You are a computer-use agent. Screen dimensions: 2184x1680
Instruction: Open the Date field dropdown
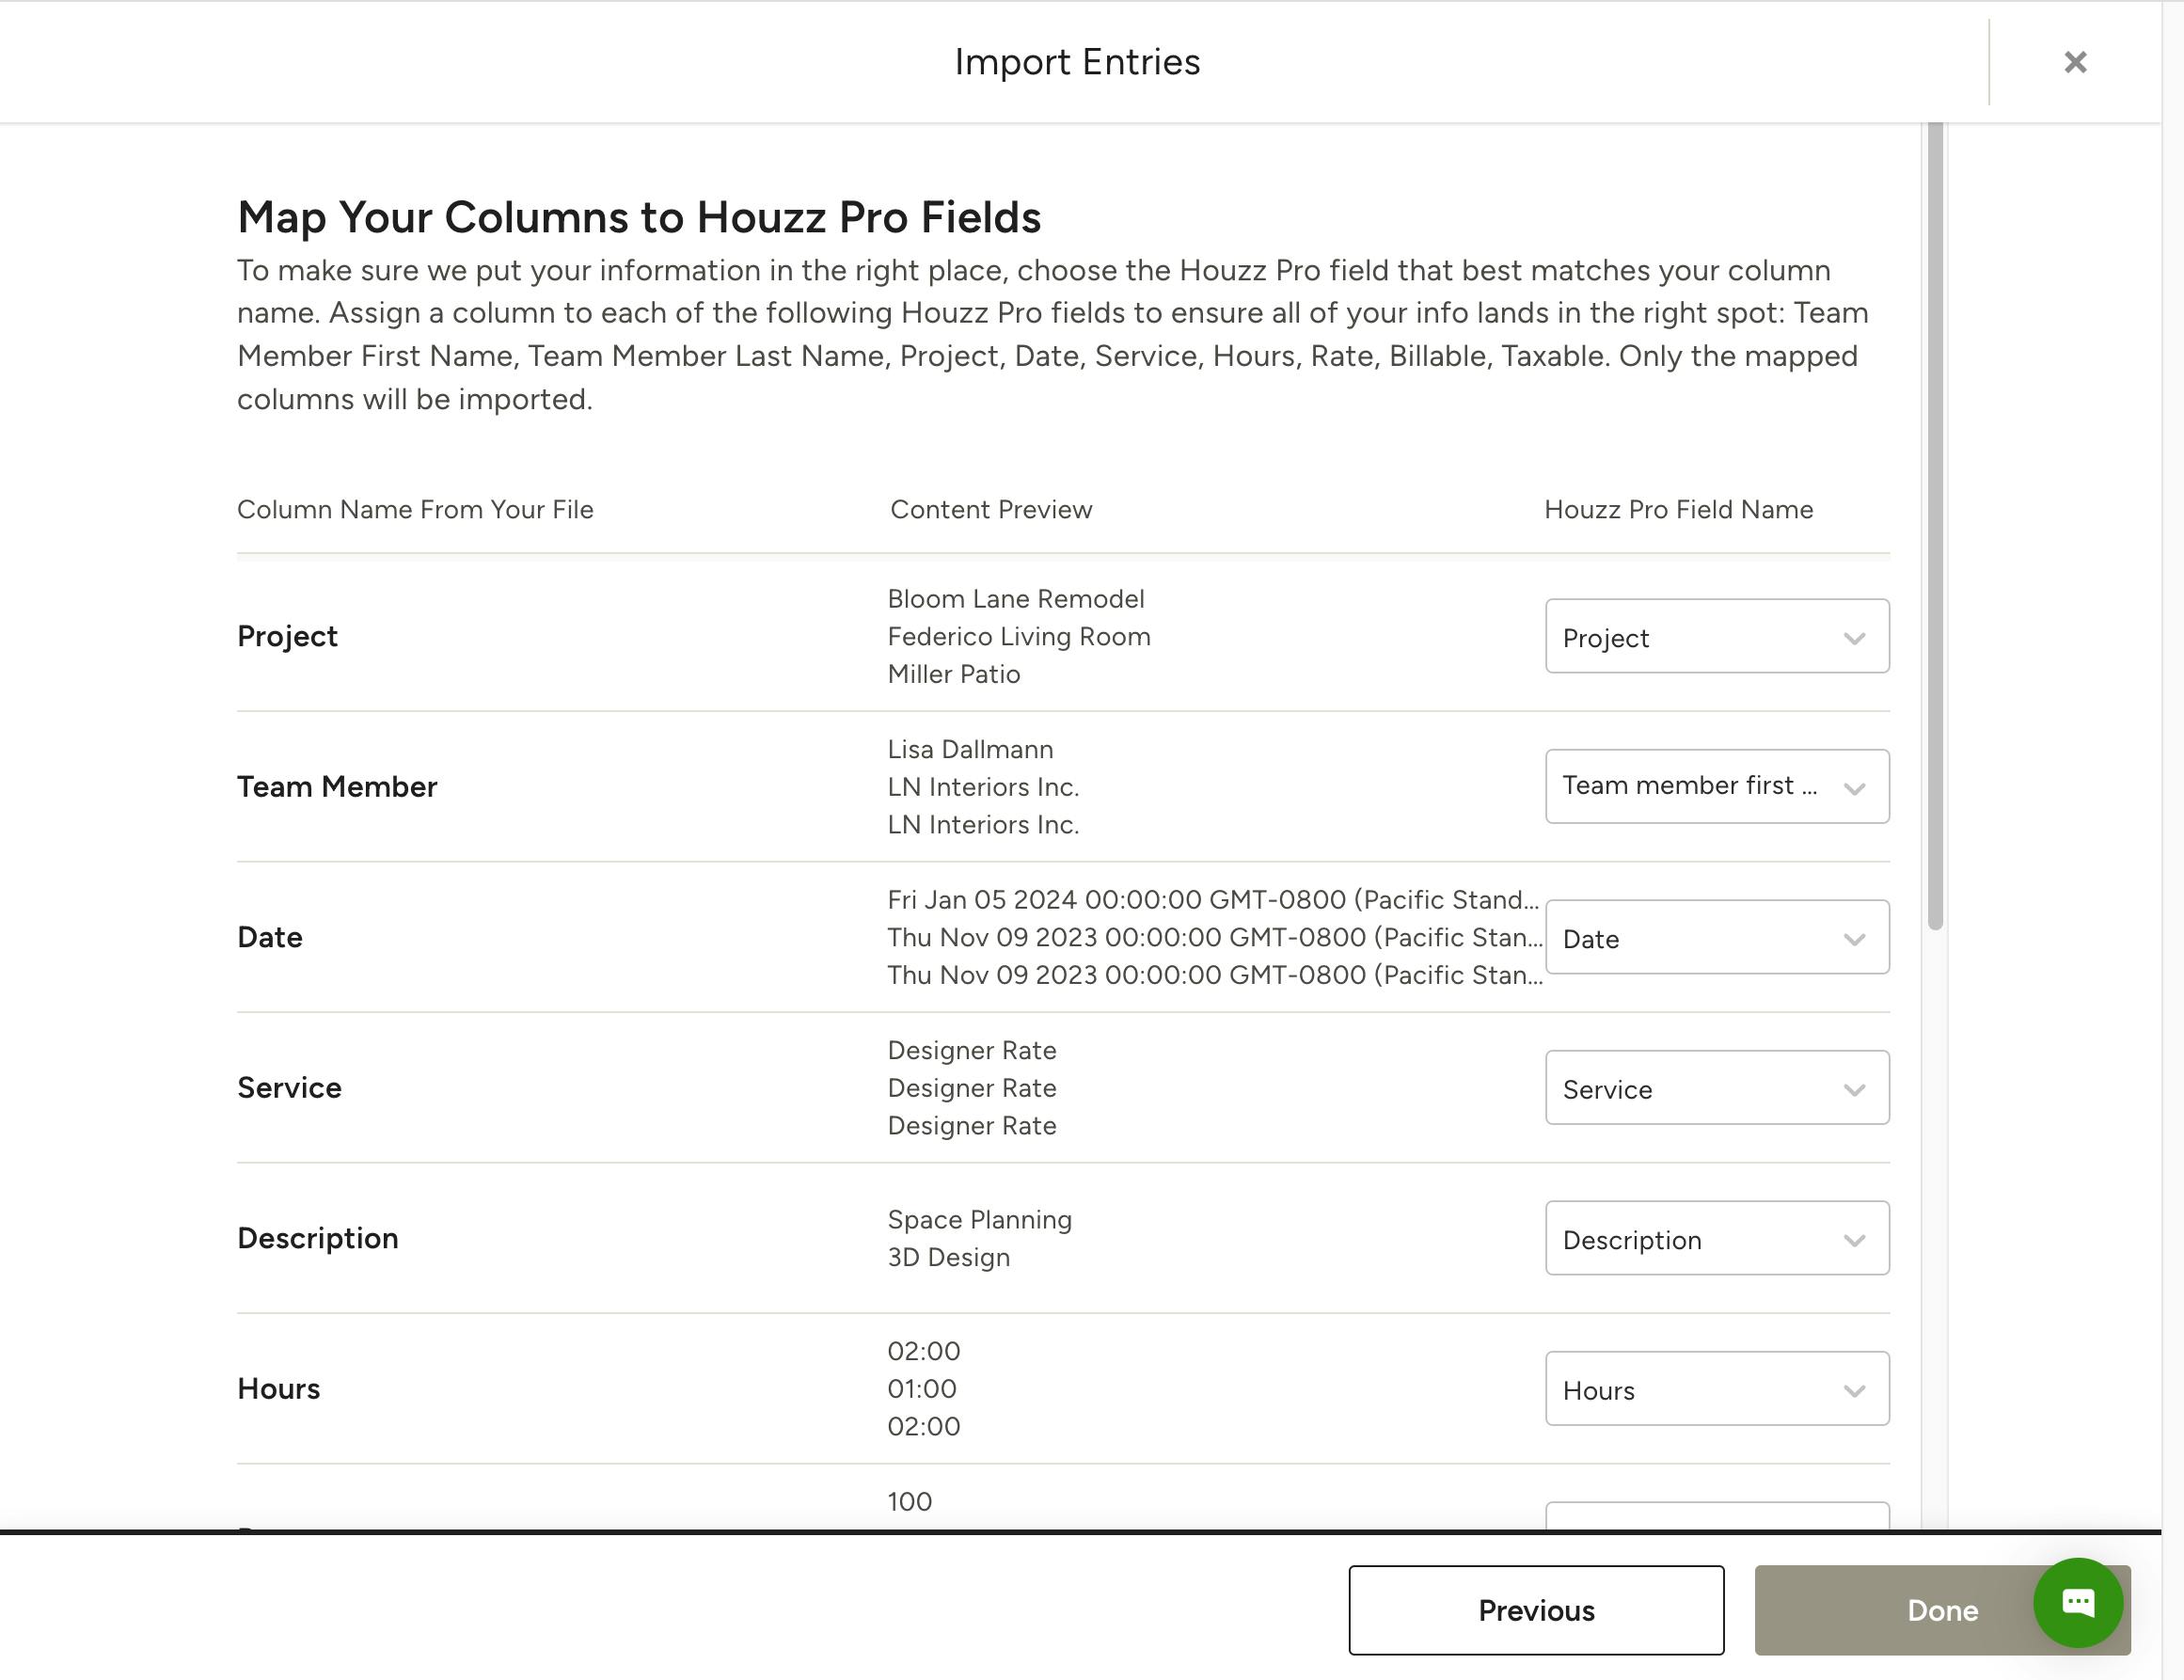click(x=1717, y=938)
